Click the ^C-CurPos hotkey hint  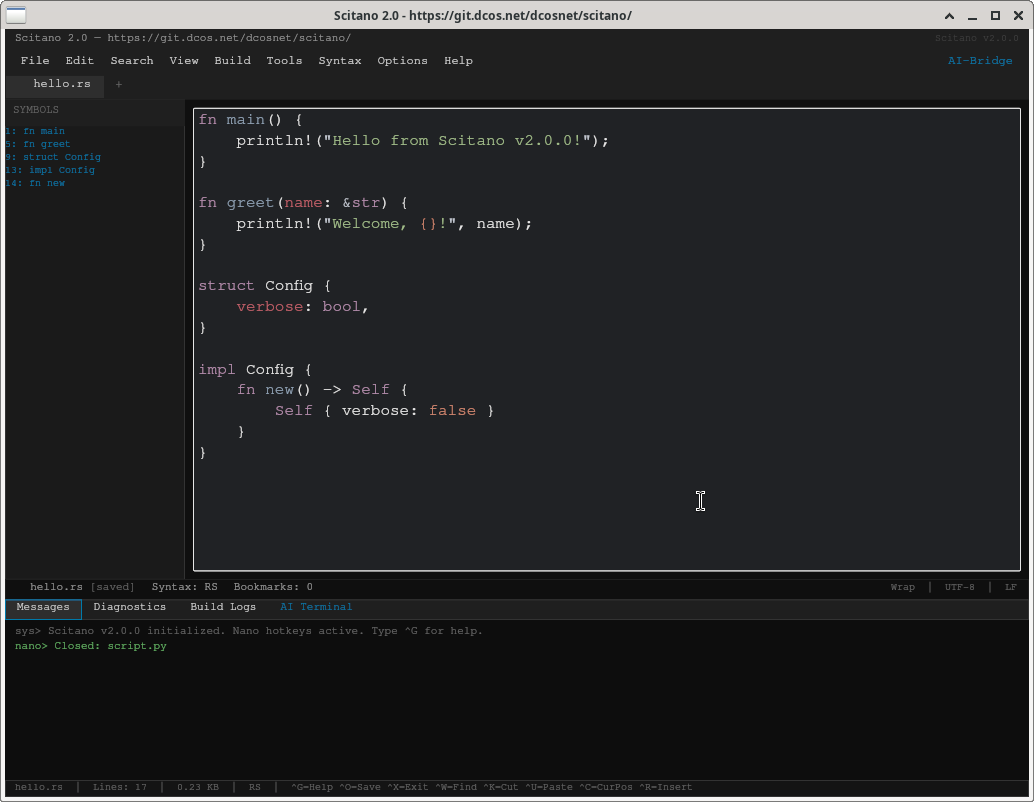605,787
